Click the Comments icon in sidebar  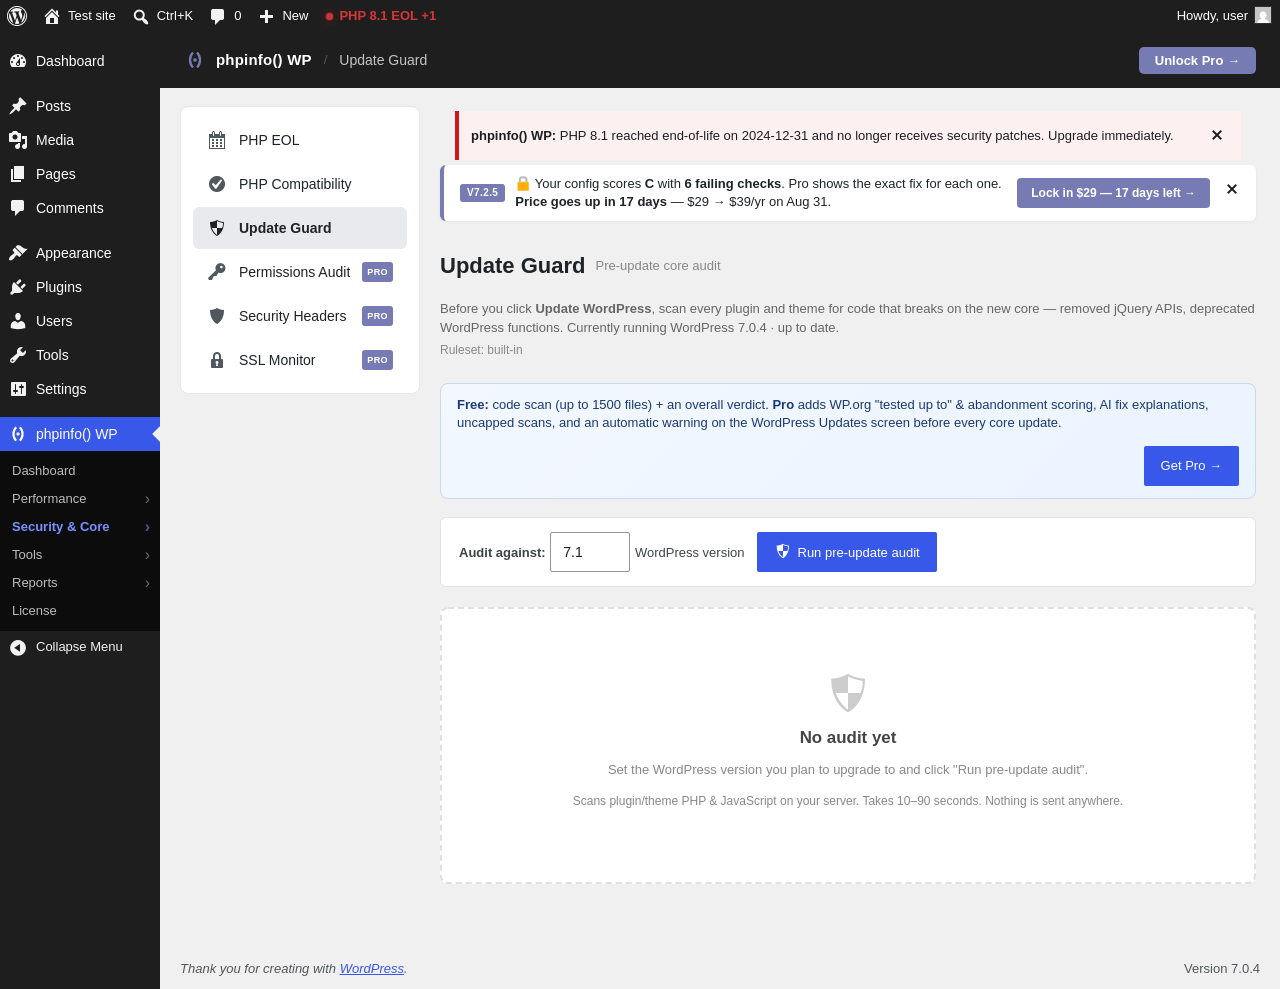point(18,208)
